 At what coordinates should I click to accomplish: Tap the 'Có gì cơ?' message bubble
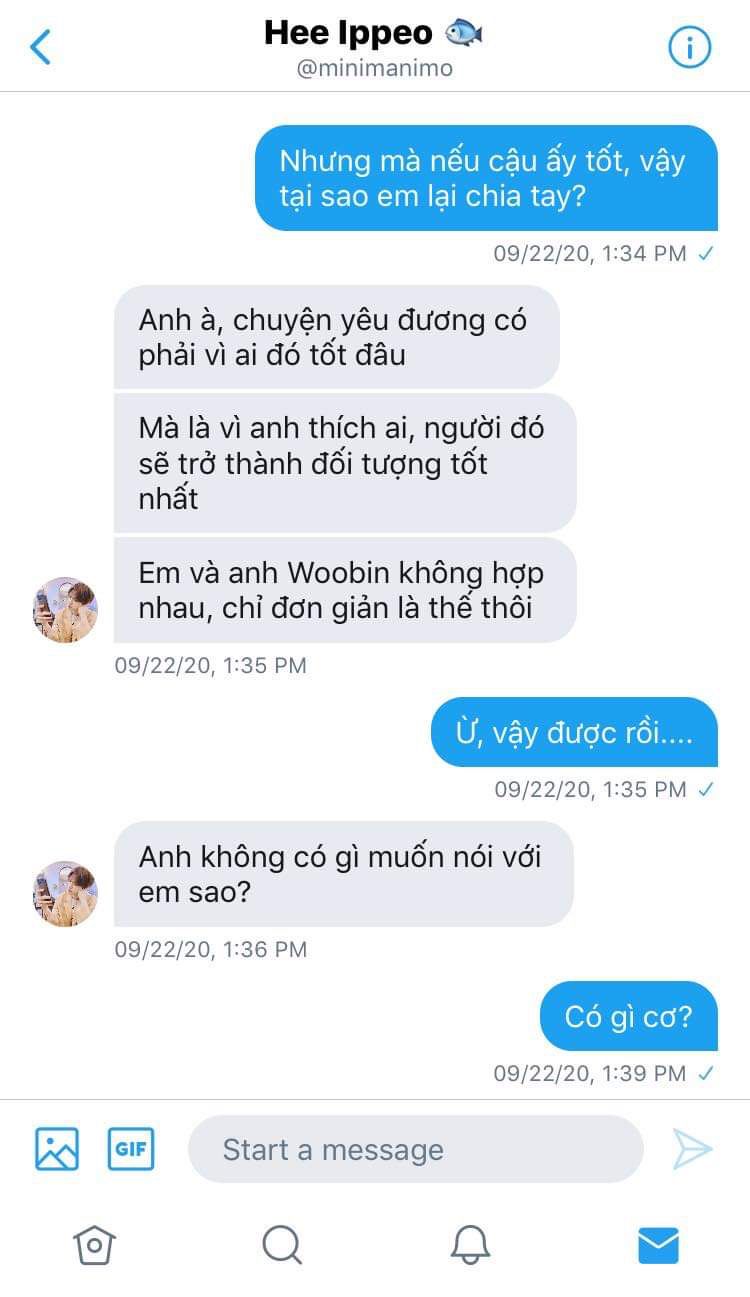pos(629,1016)
